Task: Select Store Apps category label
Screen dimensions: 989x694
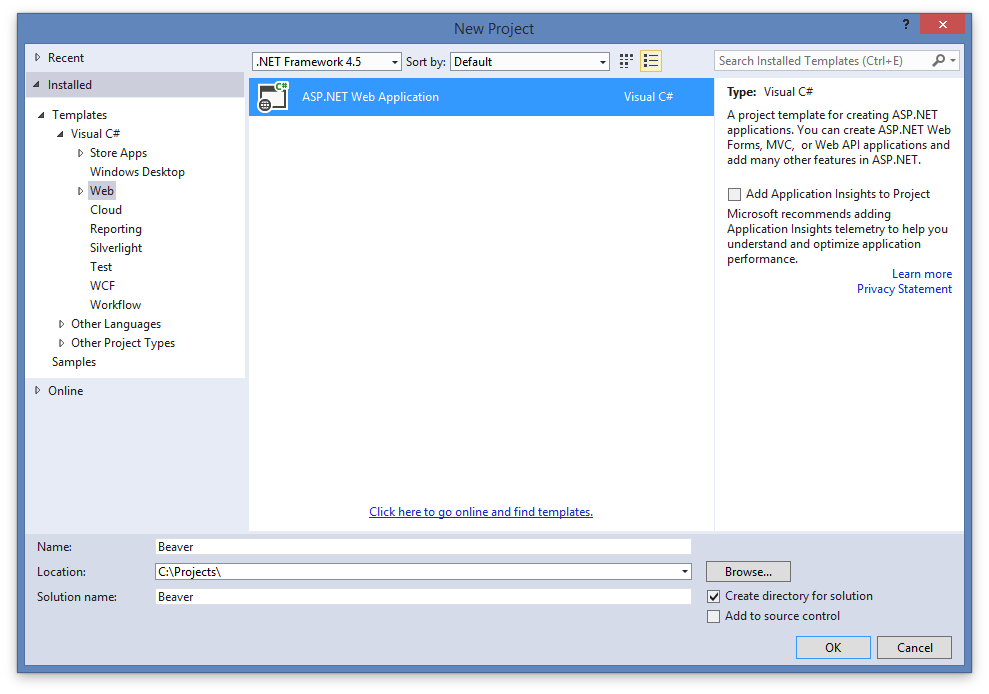Action: tap(118, 153)
